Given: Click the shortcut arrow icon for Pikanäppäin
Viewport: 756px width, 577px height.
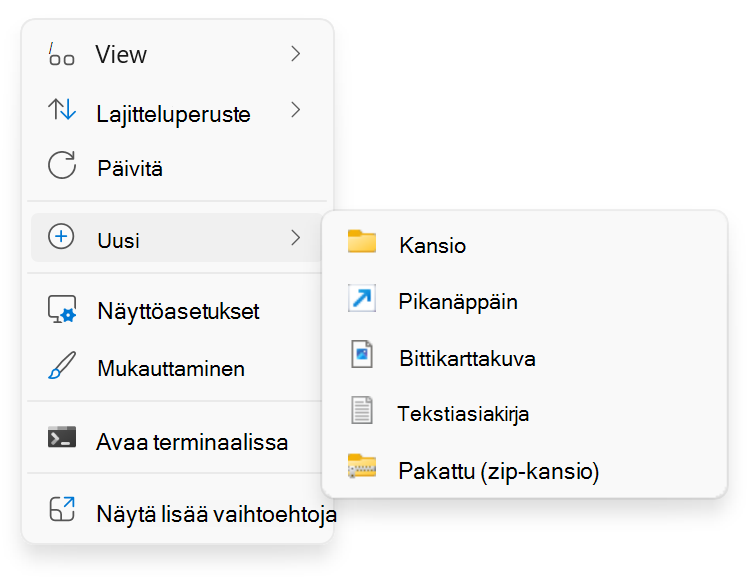Looking at the screenshot, I should coord(362,298).
